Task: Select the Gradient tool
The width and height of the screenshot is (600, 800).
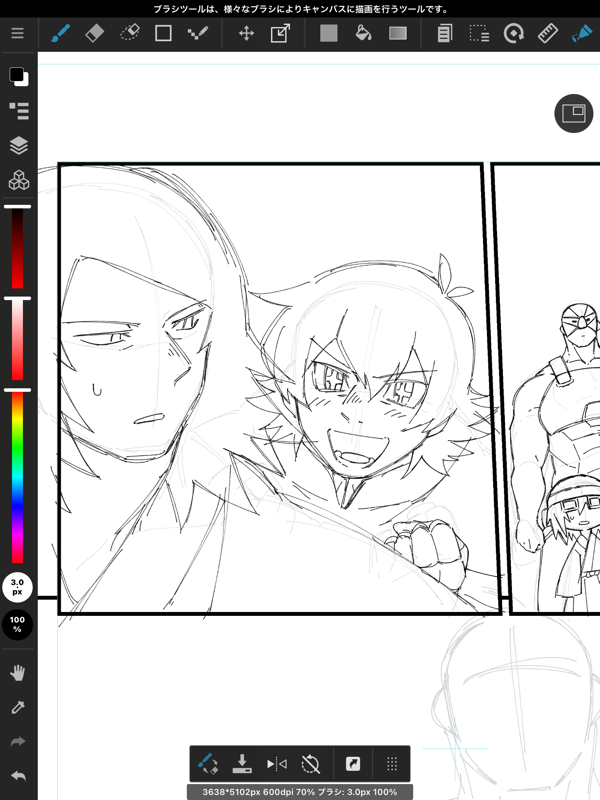Action: (x=397, y=33)
